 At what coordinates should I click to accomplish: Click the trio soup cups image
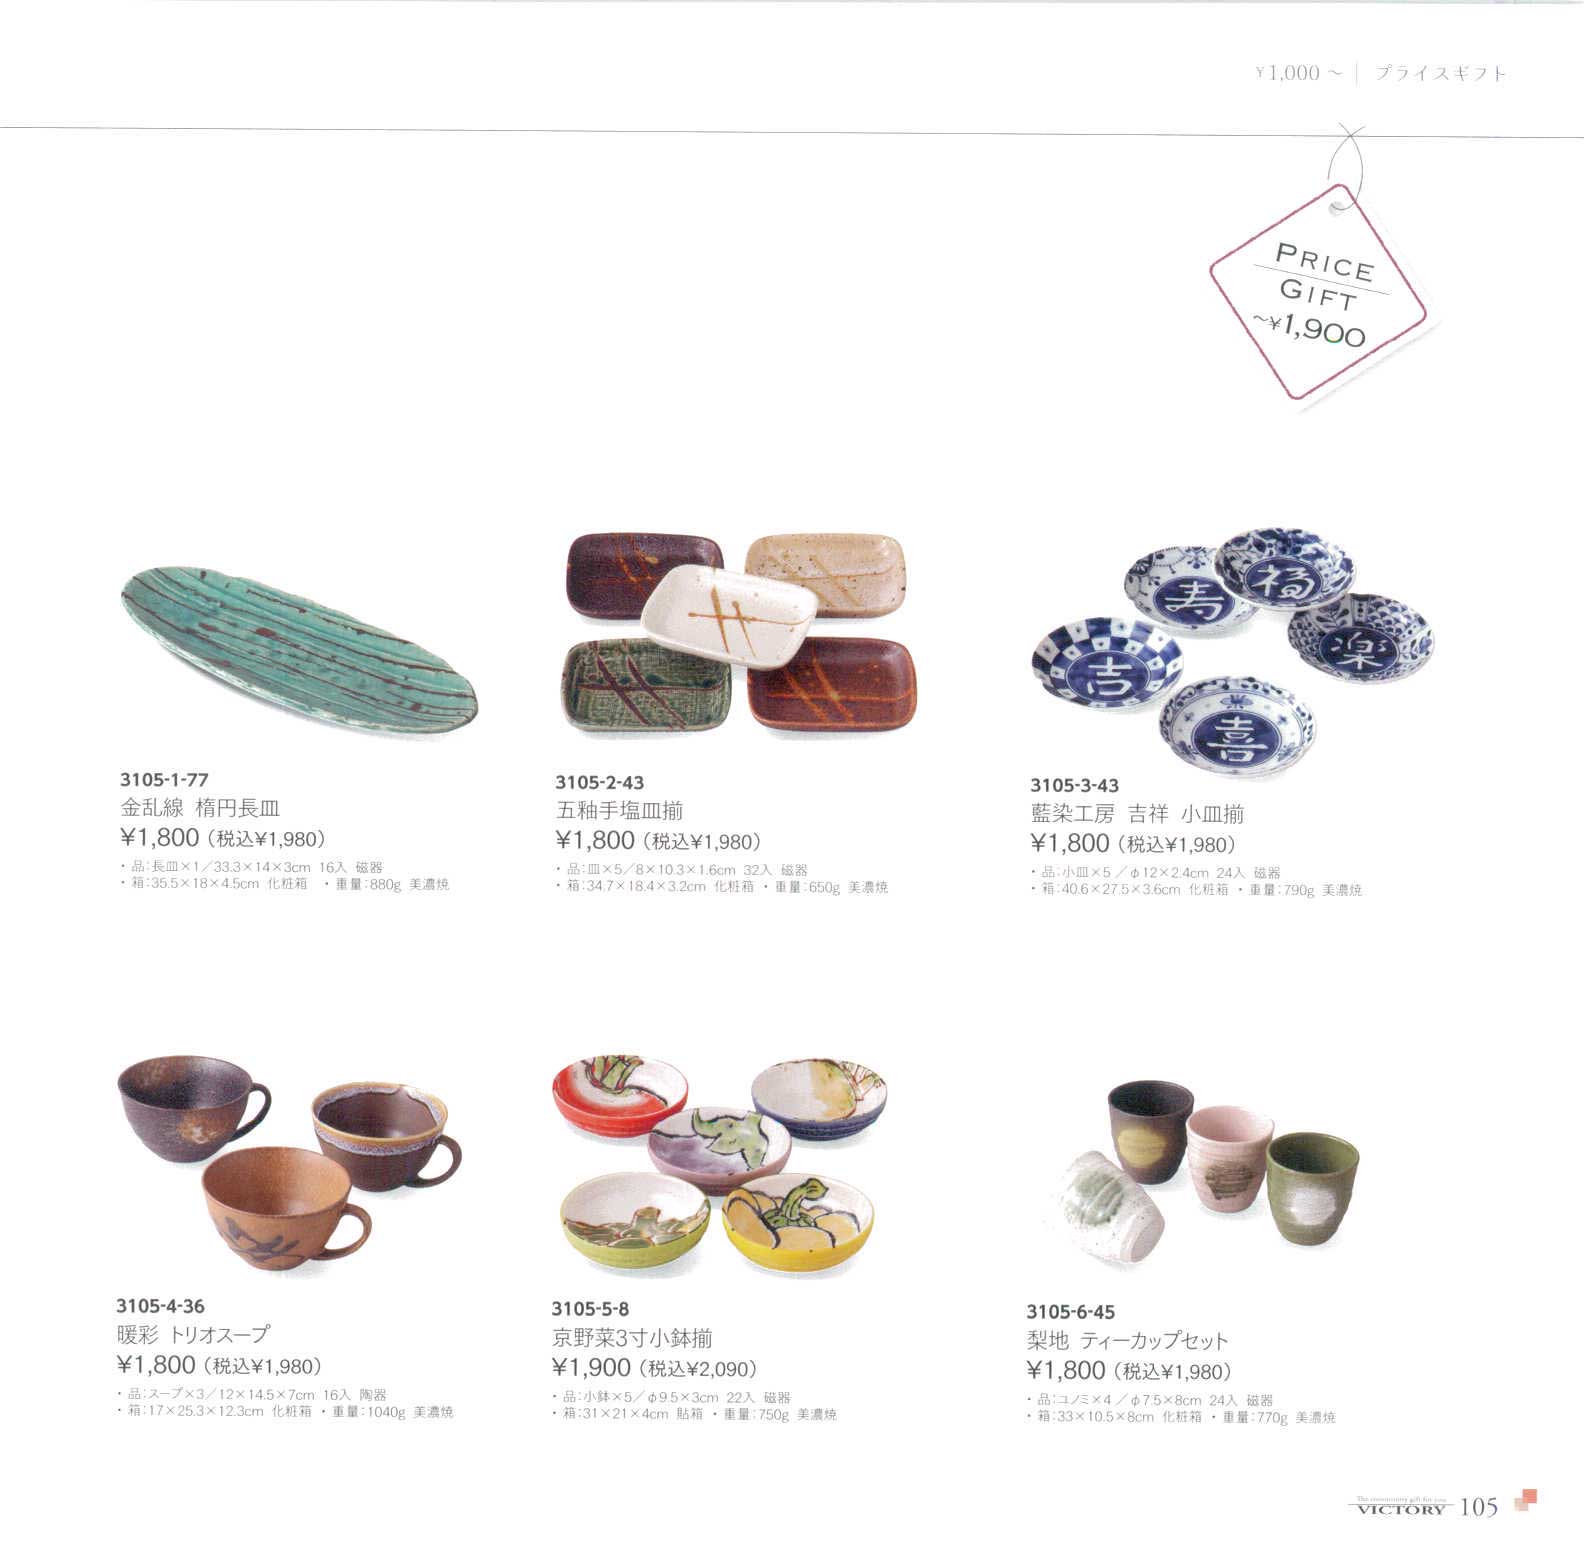(289, 1162)
